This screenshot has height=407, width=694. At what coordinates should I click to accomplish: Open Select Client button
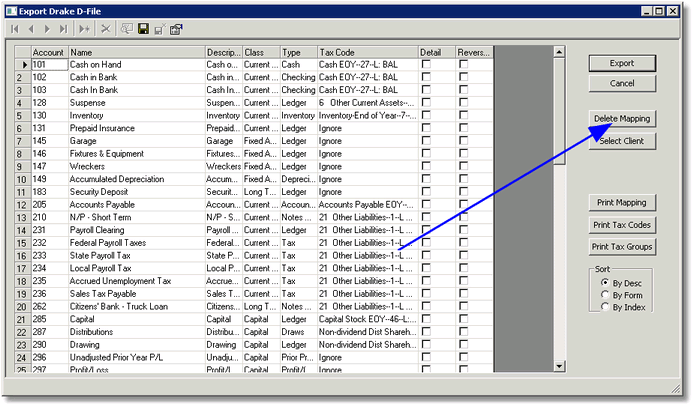(x=622, y=141)
